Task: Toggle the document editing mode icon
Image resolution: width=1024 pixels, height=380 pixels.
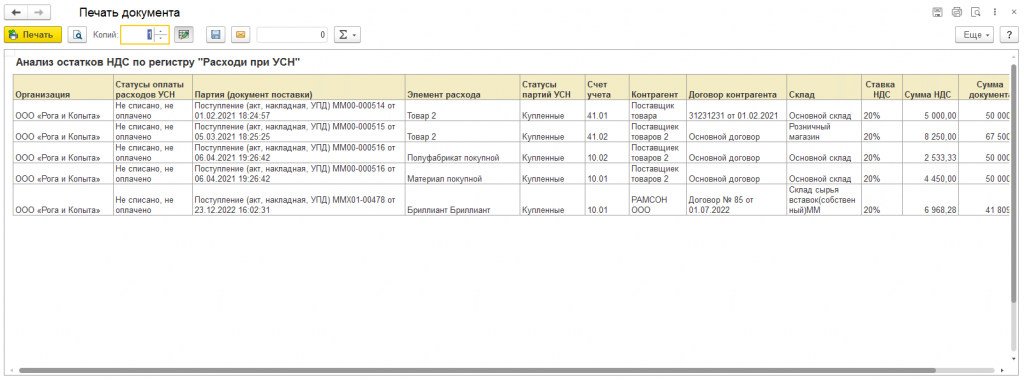Action: [184, 35]
